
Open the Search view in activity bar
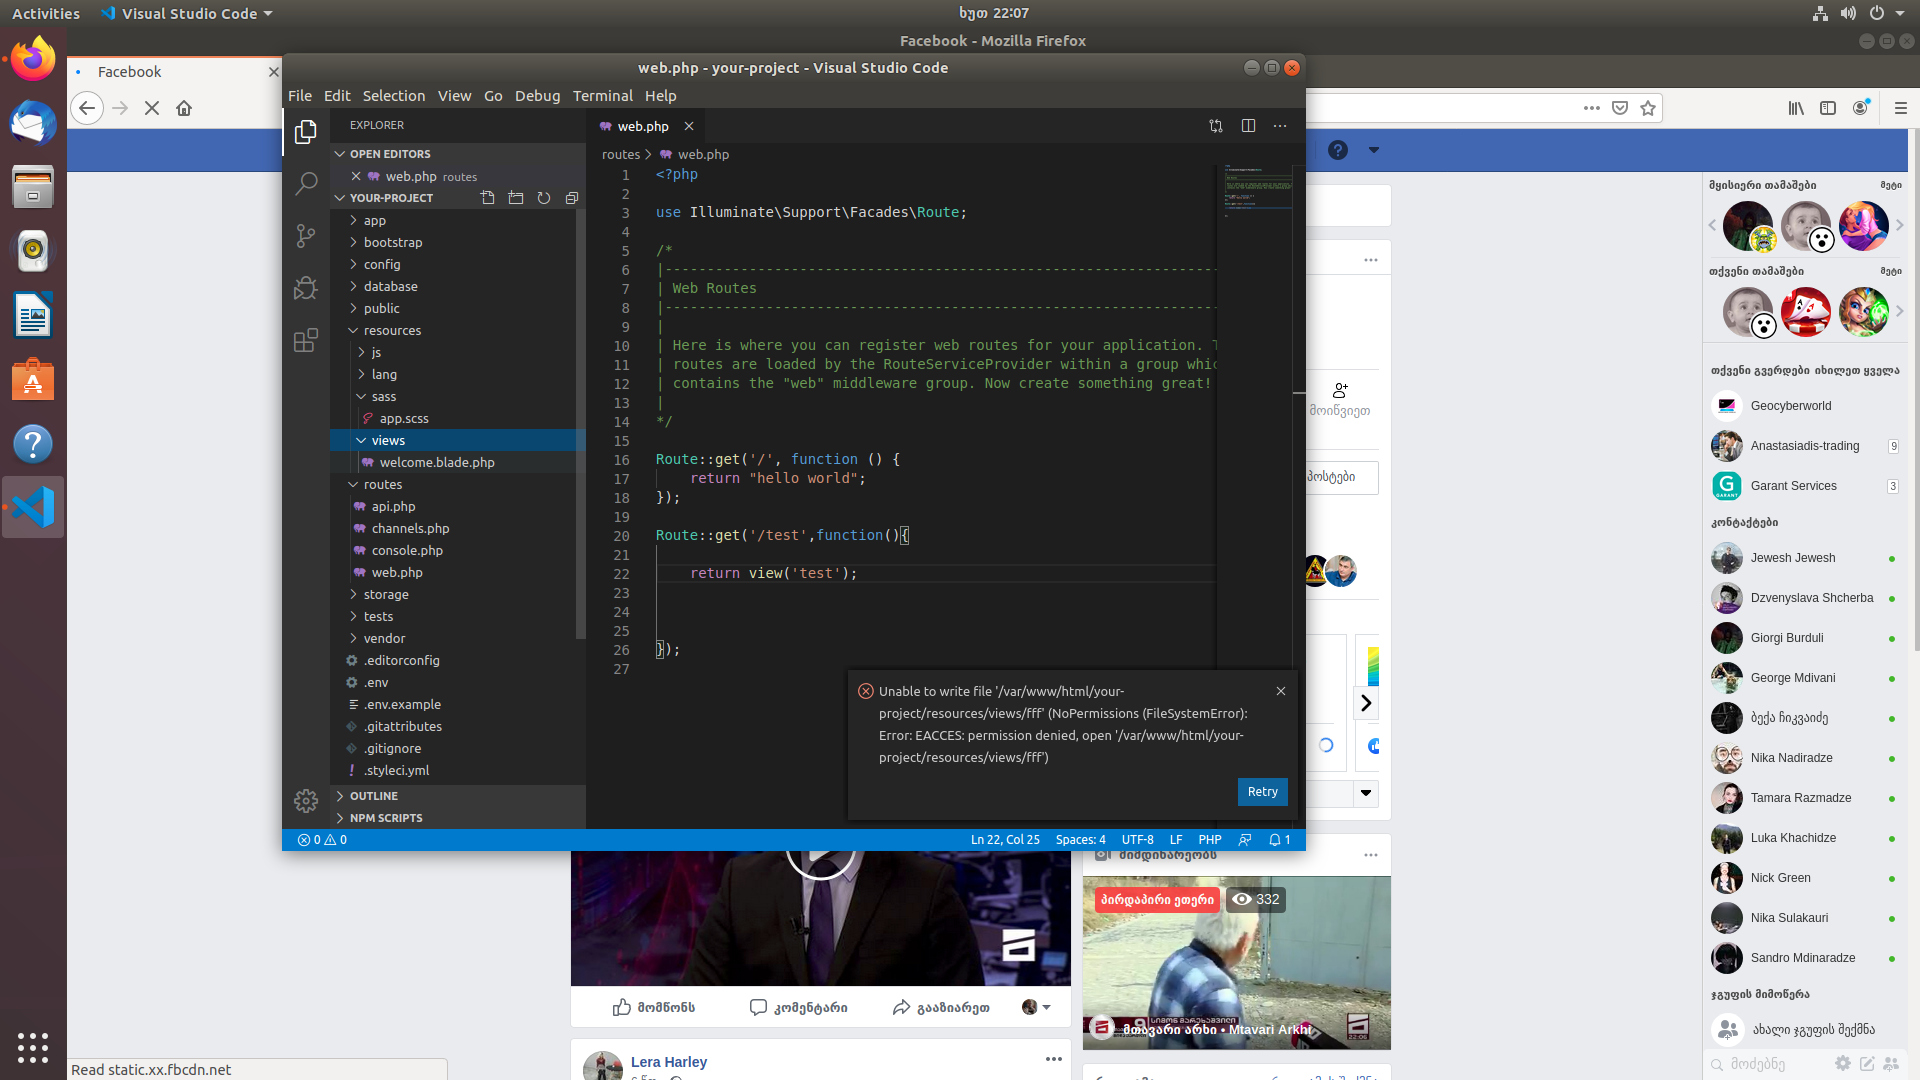[x=306, y=184]
